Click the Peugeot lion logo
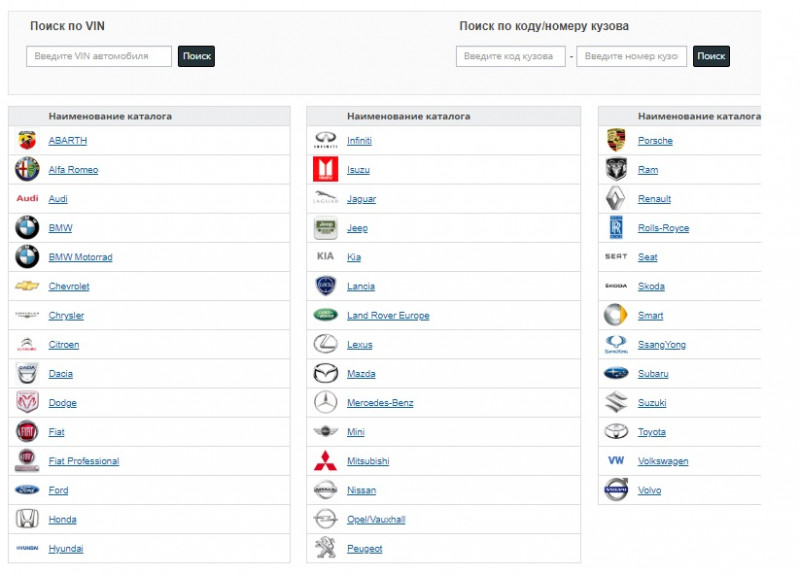The height and width of the screenshot is (574, 800). [326, 548]
